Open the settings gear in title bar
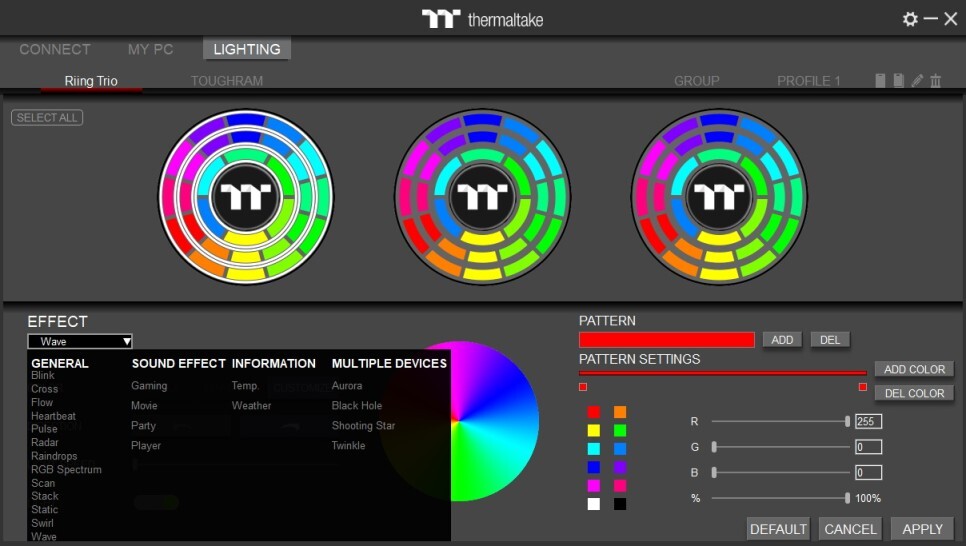Viewport: 966px width, 546px height. [910, 19]
